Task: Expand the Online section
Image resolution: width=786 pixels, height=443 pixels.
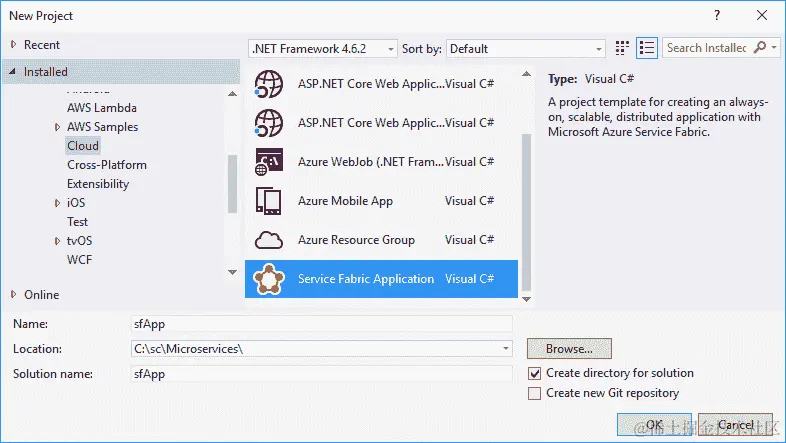Action: (x=13, y=294)
